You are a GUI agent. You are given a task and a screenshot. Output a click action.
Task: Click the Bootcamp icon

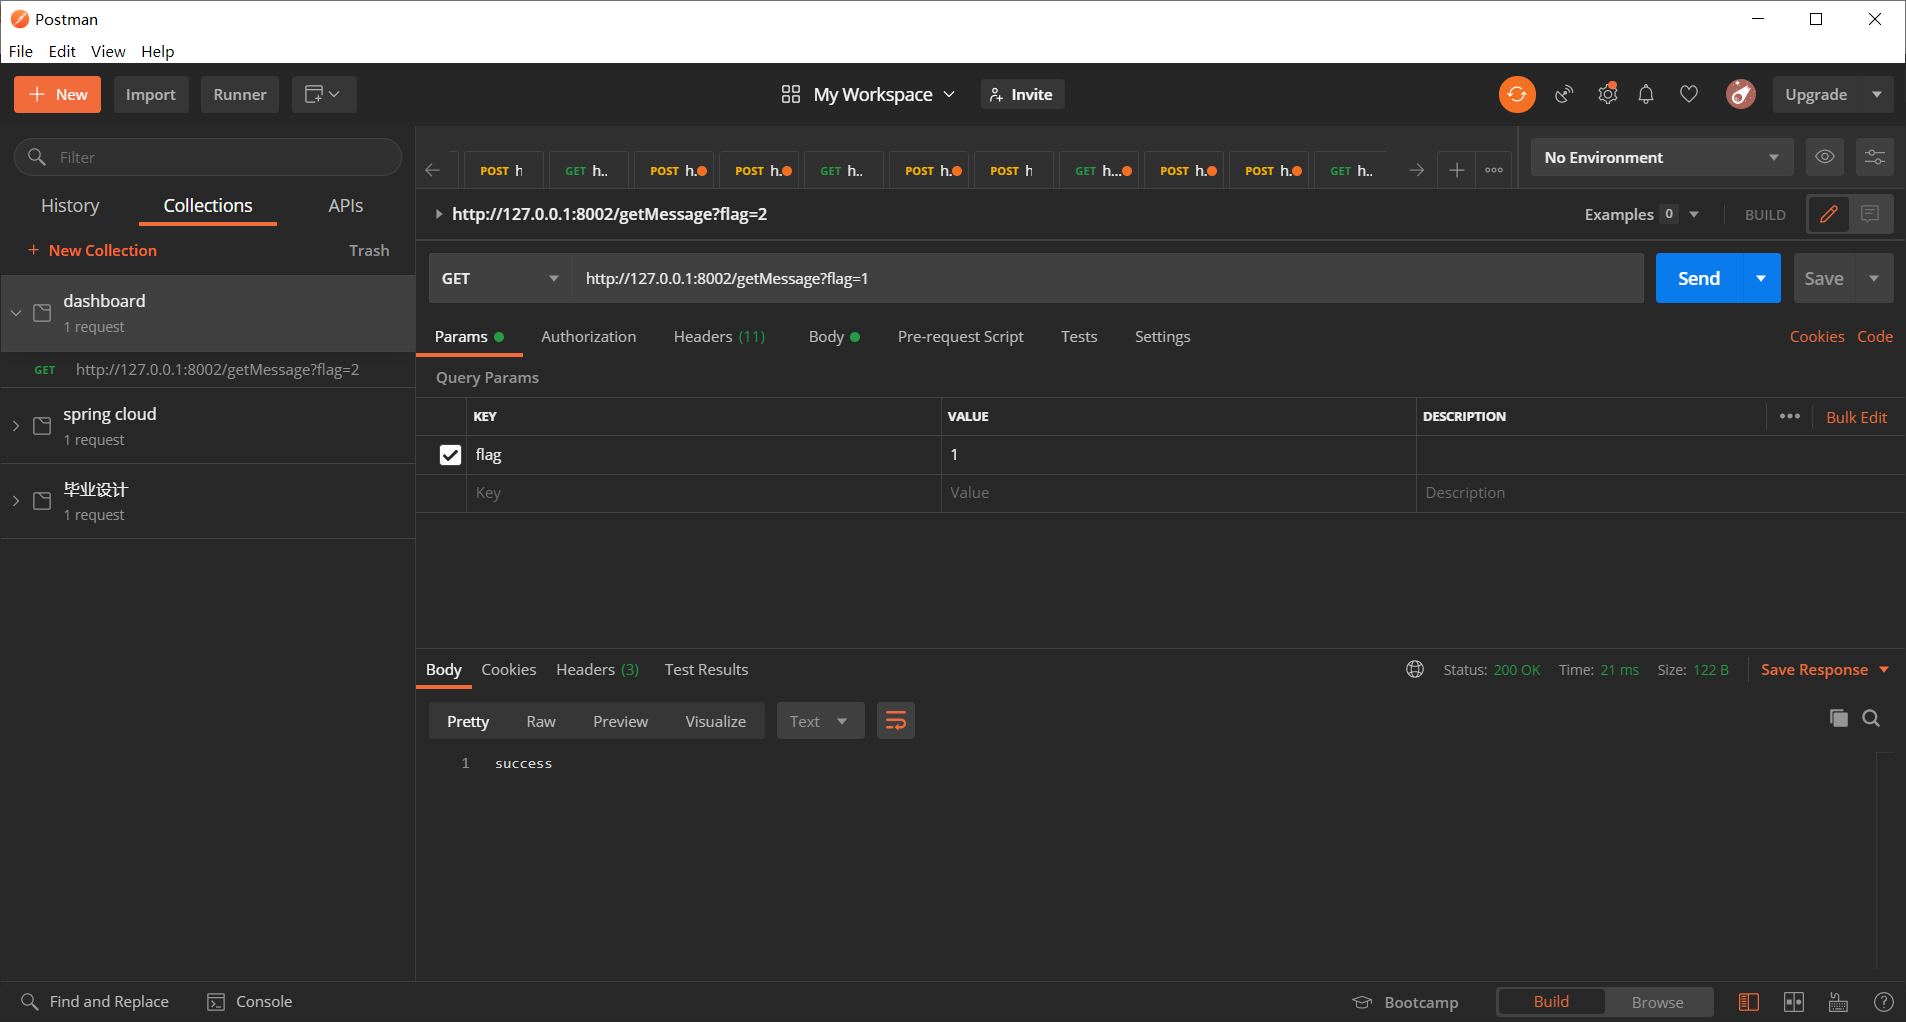1362,1002
